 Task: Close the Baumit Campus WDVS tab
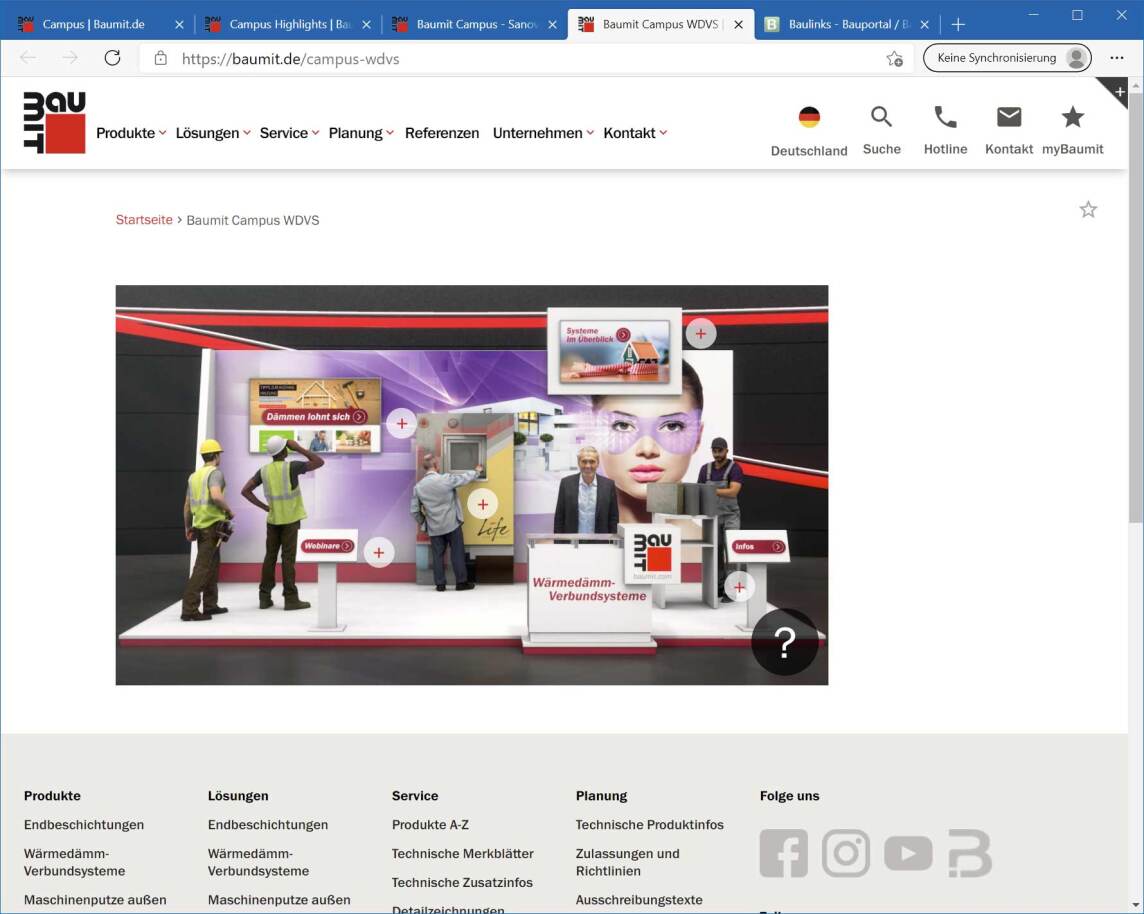point(738,24)
